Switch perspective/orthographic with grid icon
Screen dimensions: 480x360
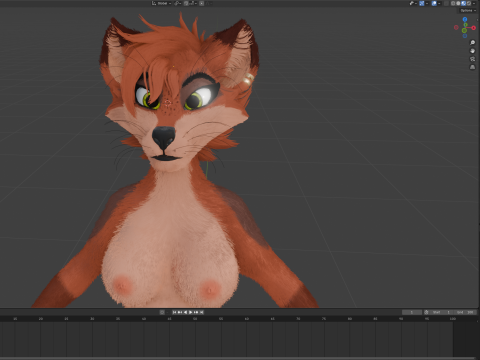472,67
